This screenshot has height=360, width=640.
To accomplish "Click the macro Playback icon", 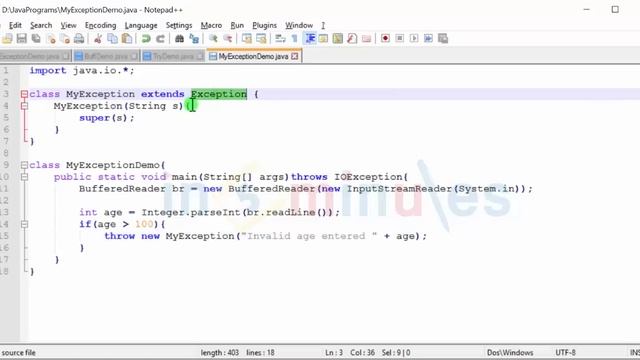I will 414,39.
